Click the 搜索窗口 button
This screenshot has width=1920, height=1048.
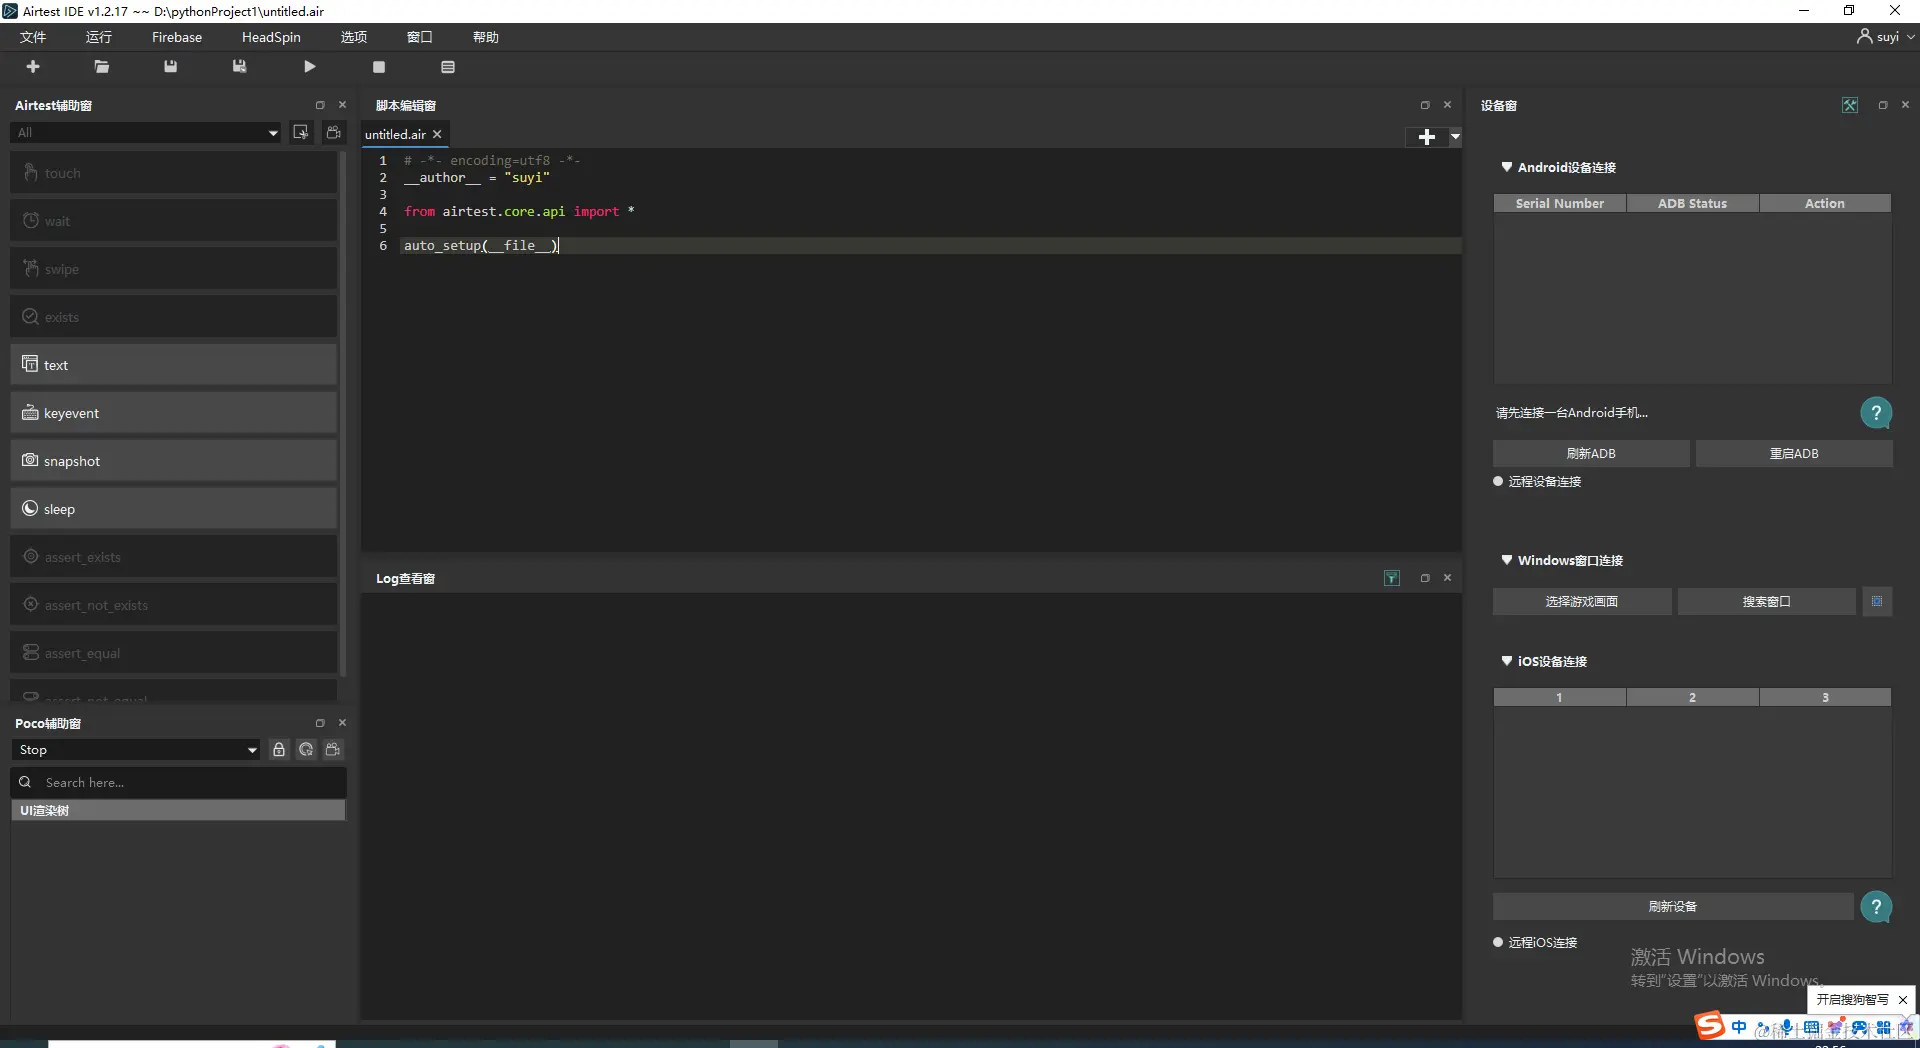[1767, 601]
